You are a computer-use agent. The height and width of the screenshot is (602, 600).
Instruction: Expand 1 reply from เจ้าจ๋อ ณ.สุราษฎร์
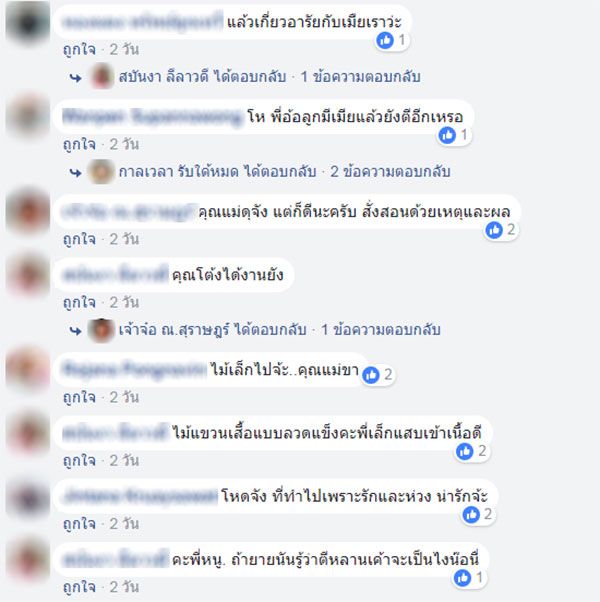[x=380, y=330]
